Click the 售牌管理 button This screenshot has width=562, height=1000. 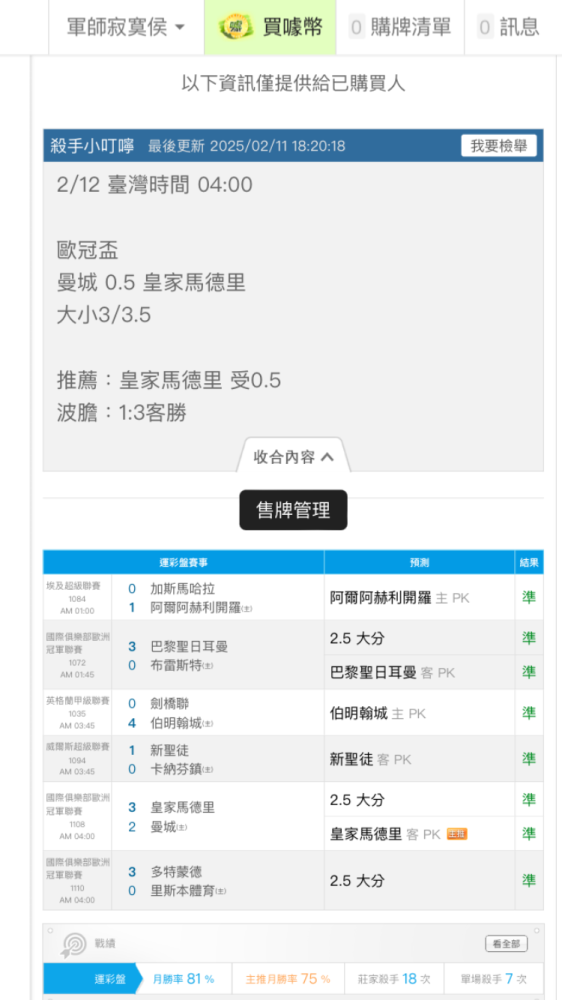point(293,510)
